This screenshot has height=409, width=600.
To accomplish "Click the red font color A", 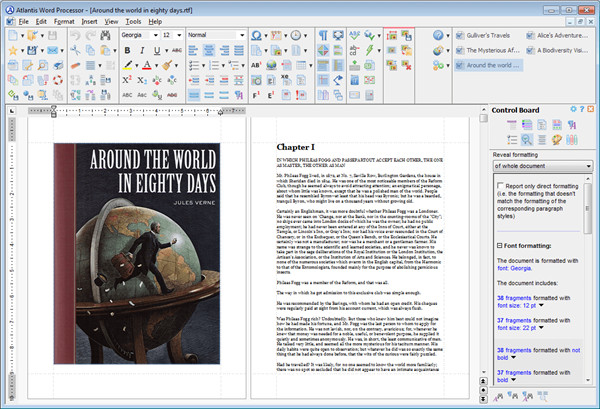I will click(x=147, y=65).
